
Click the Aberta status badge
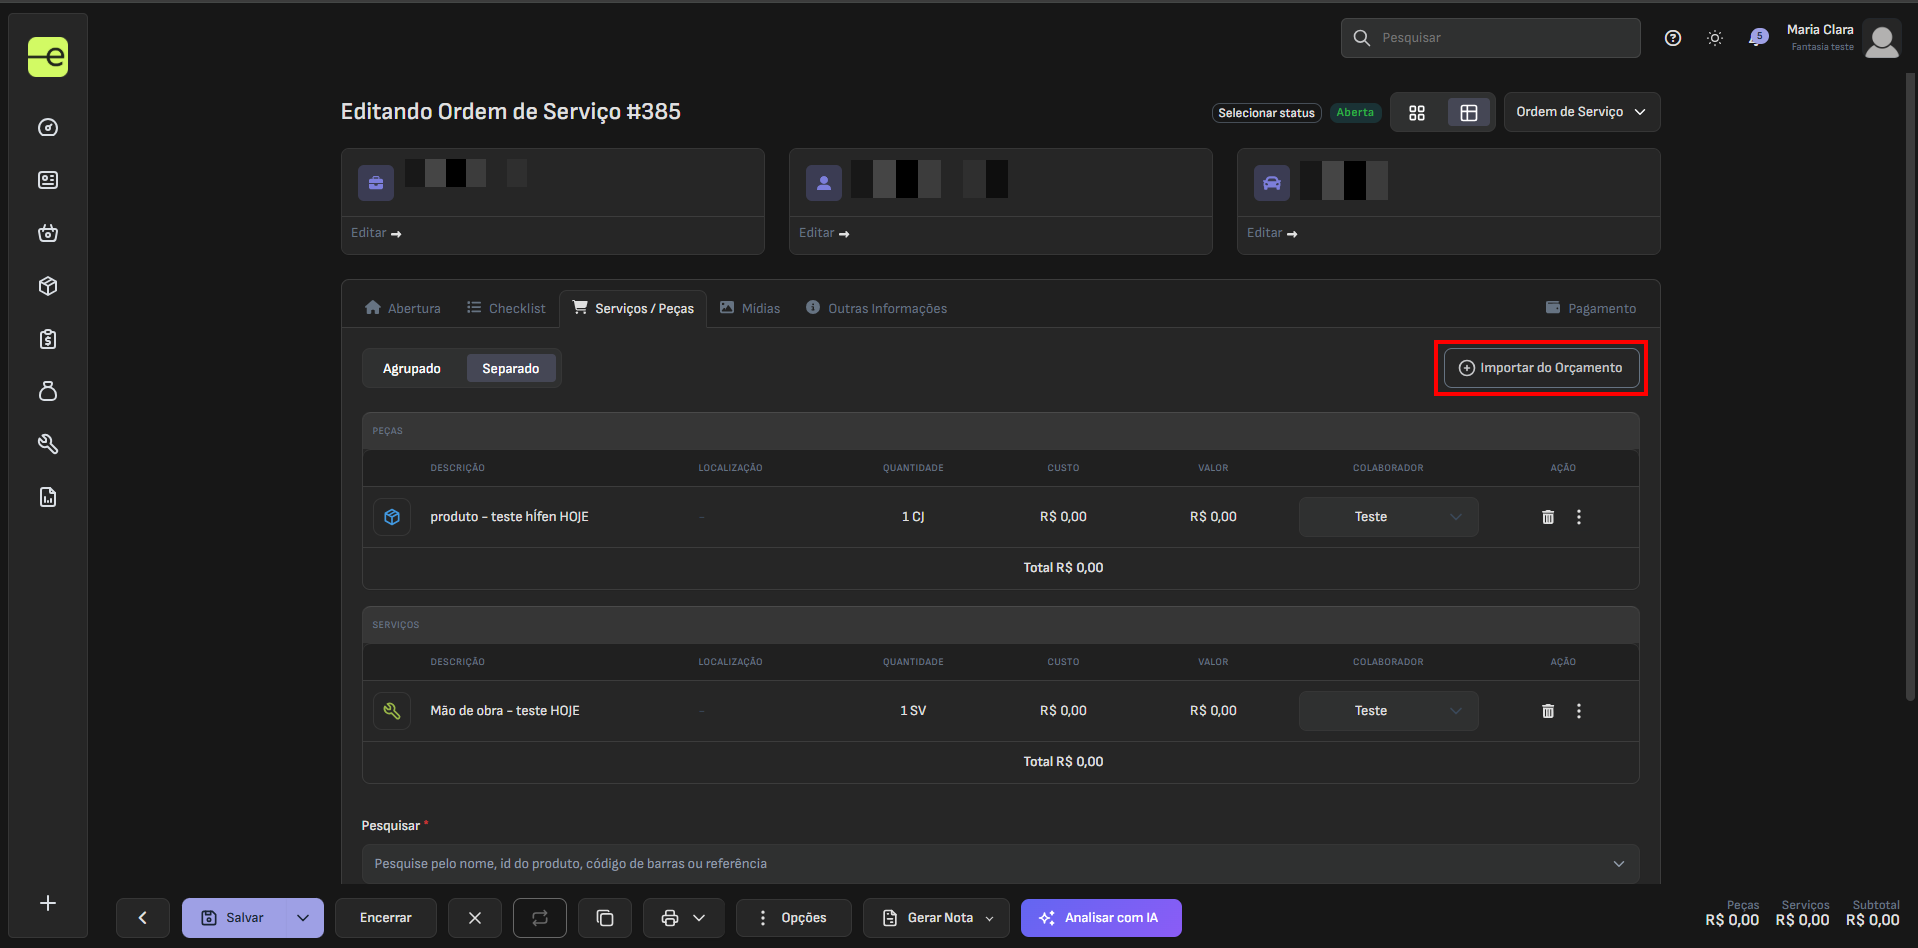coord(1355,113)
